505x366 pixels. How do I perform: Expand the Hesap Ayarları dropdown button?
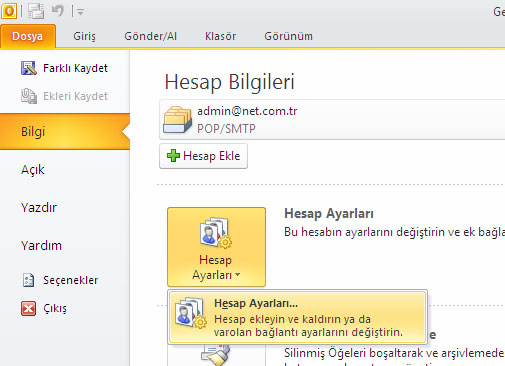click(216, 247)
